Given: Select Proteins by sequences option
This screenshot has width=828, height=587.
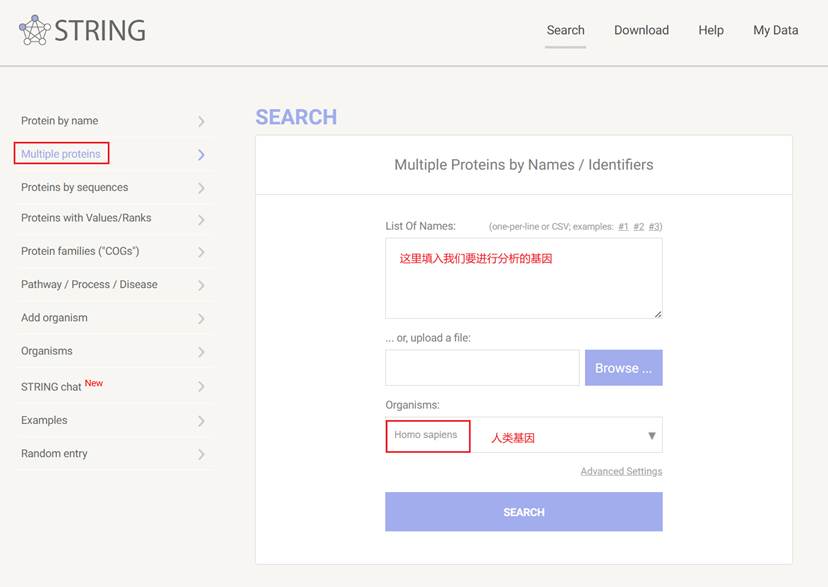Looking at the screenshot, I should (x=74, y=187).
